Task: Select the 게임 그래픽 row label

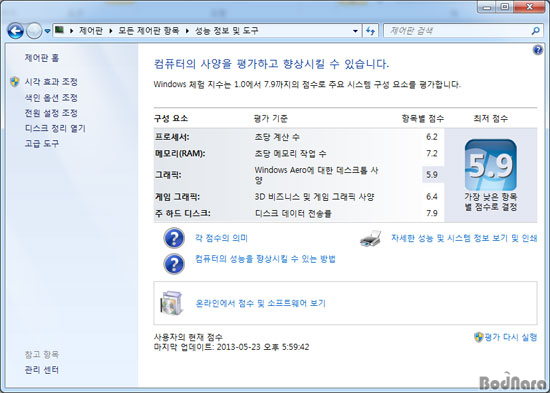Action: [x=177, y=197]
